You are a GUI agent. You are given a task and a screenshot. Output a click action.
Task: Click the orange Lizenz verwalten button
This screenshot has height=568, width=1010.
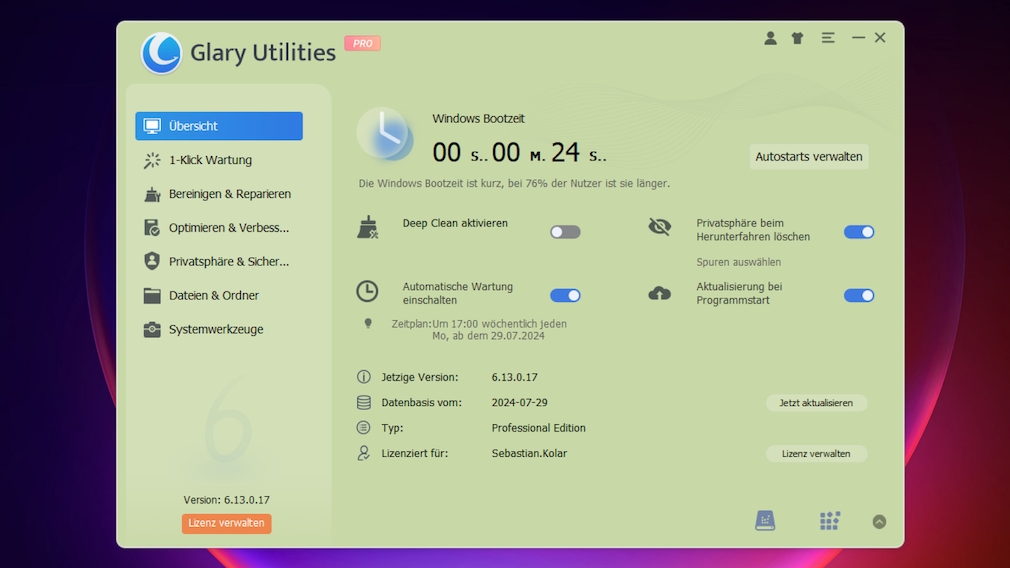click(226, 523)
